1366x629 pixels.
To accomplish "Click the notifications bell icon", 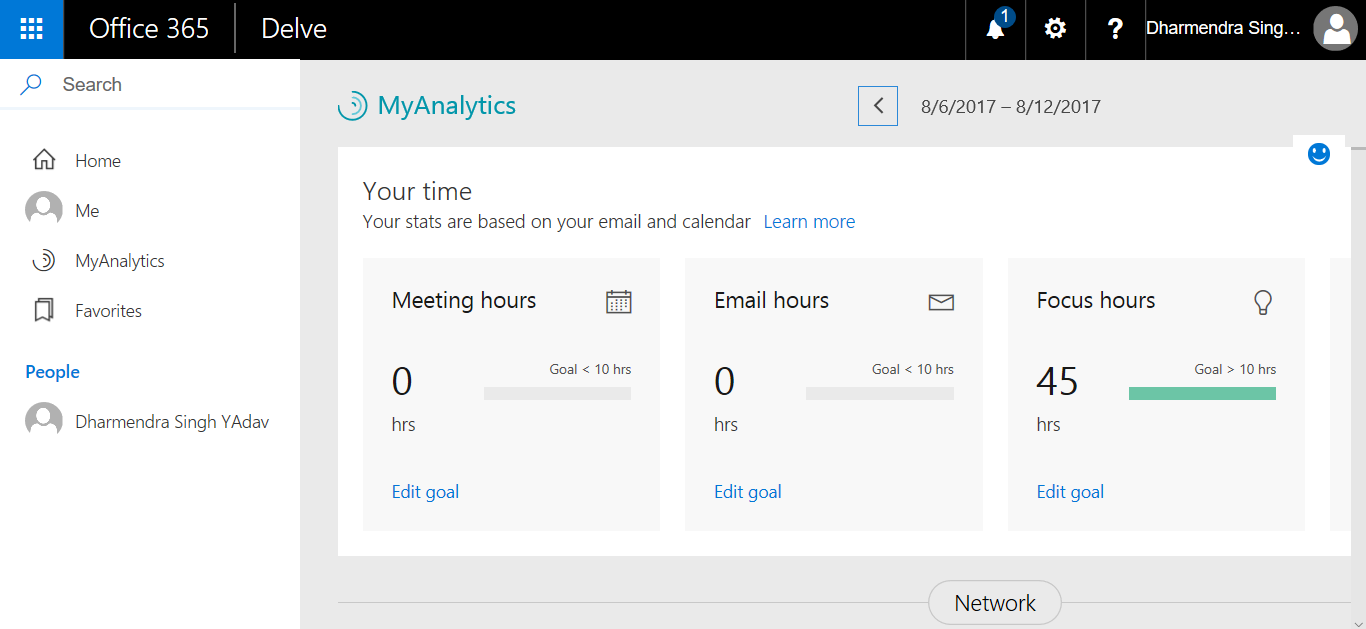I will pos(993,28).
